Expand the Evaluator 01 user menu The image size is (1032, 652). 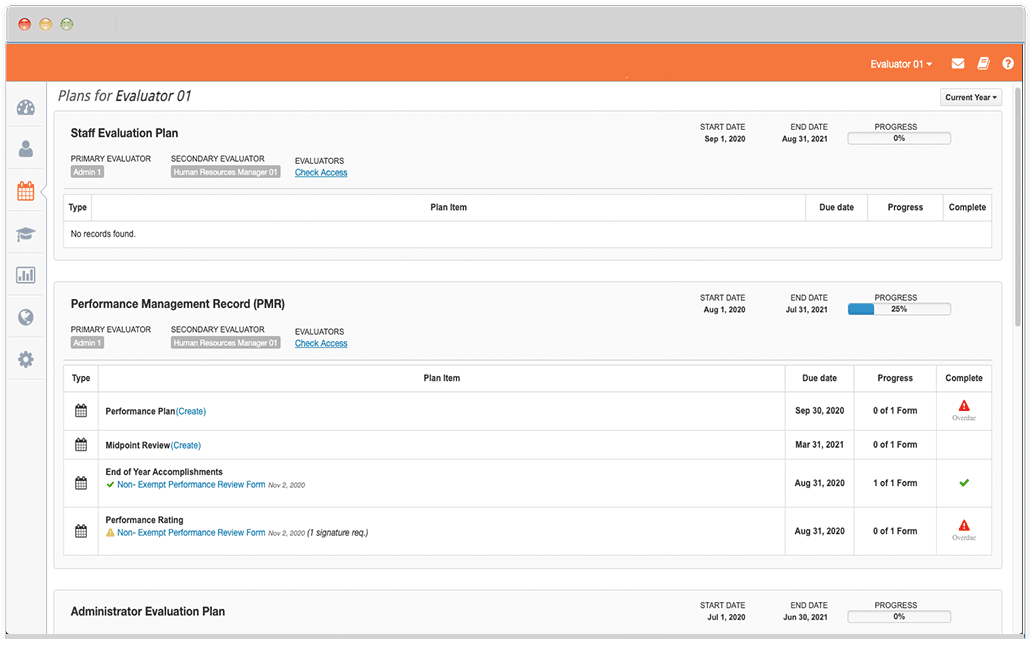[900, 64]
